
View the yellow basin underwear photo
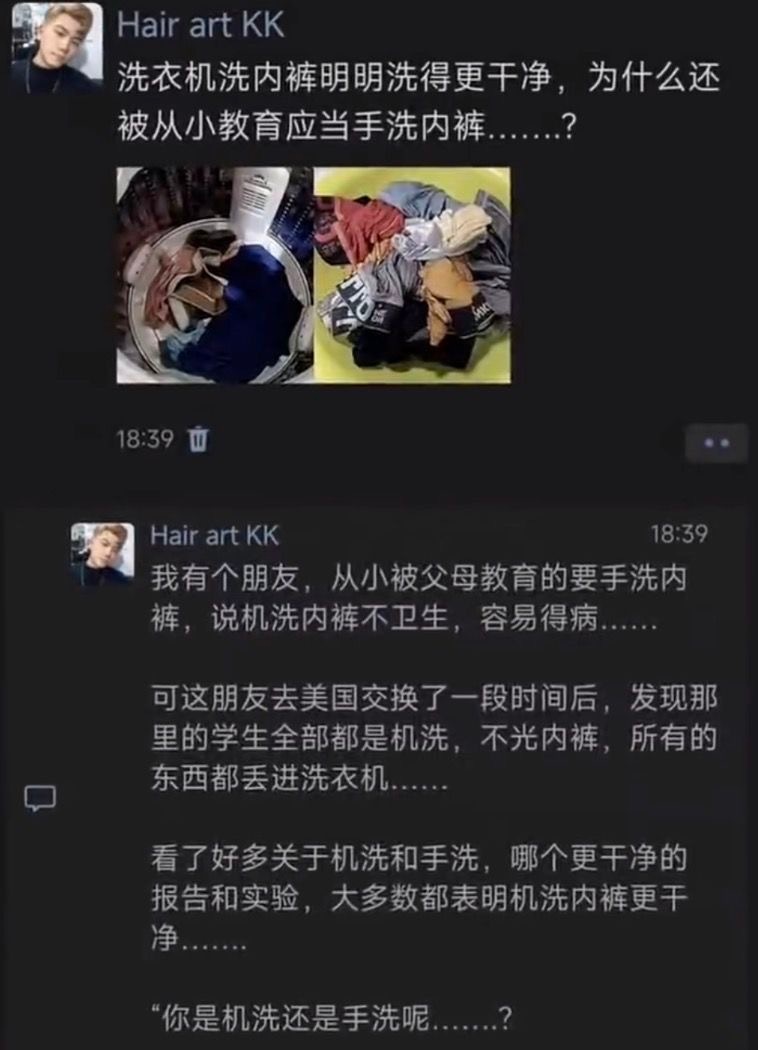[412, 275]
